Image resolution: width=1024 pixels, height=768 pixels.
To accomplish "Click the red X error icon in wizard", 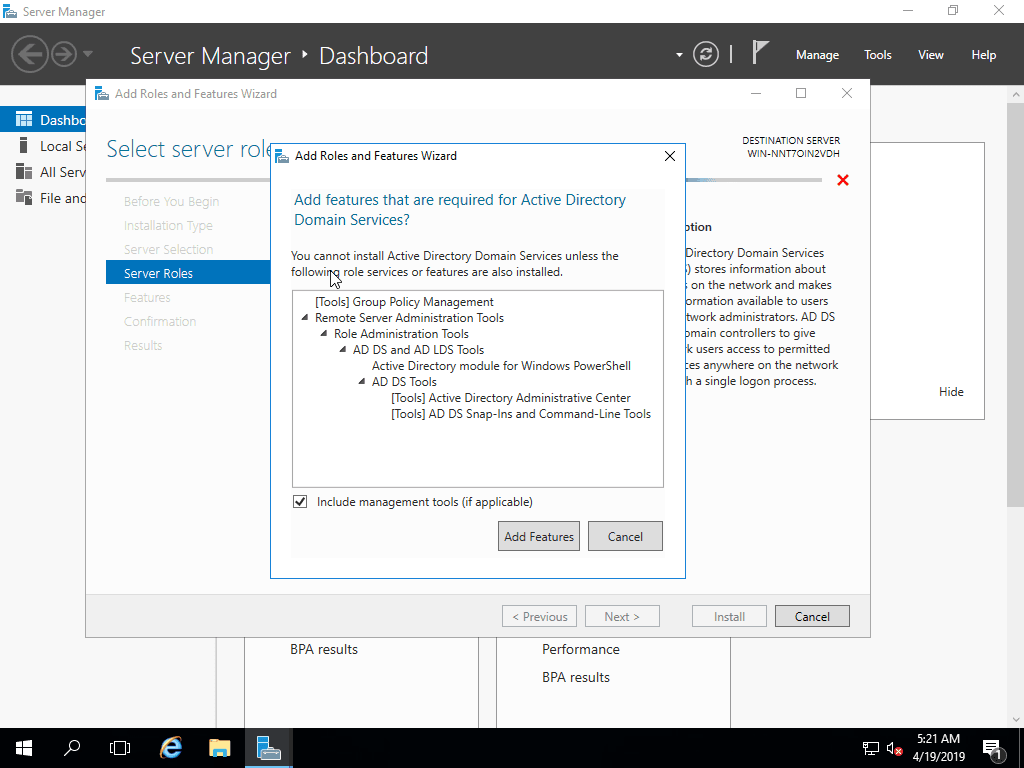I will pyautogui.click(x=843, y=180).
